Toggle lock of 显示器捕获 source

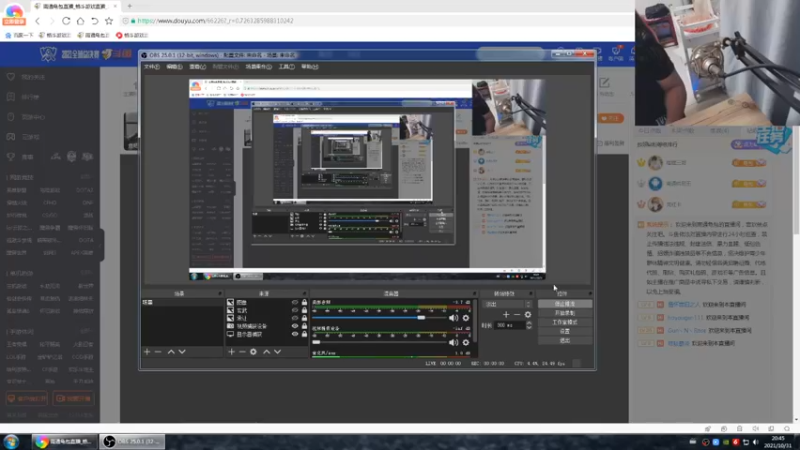(x=305, y=334)
